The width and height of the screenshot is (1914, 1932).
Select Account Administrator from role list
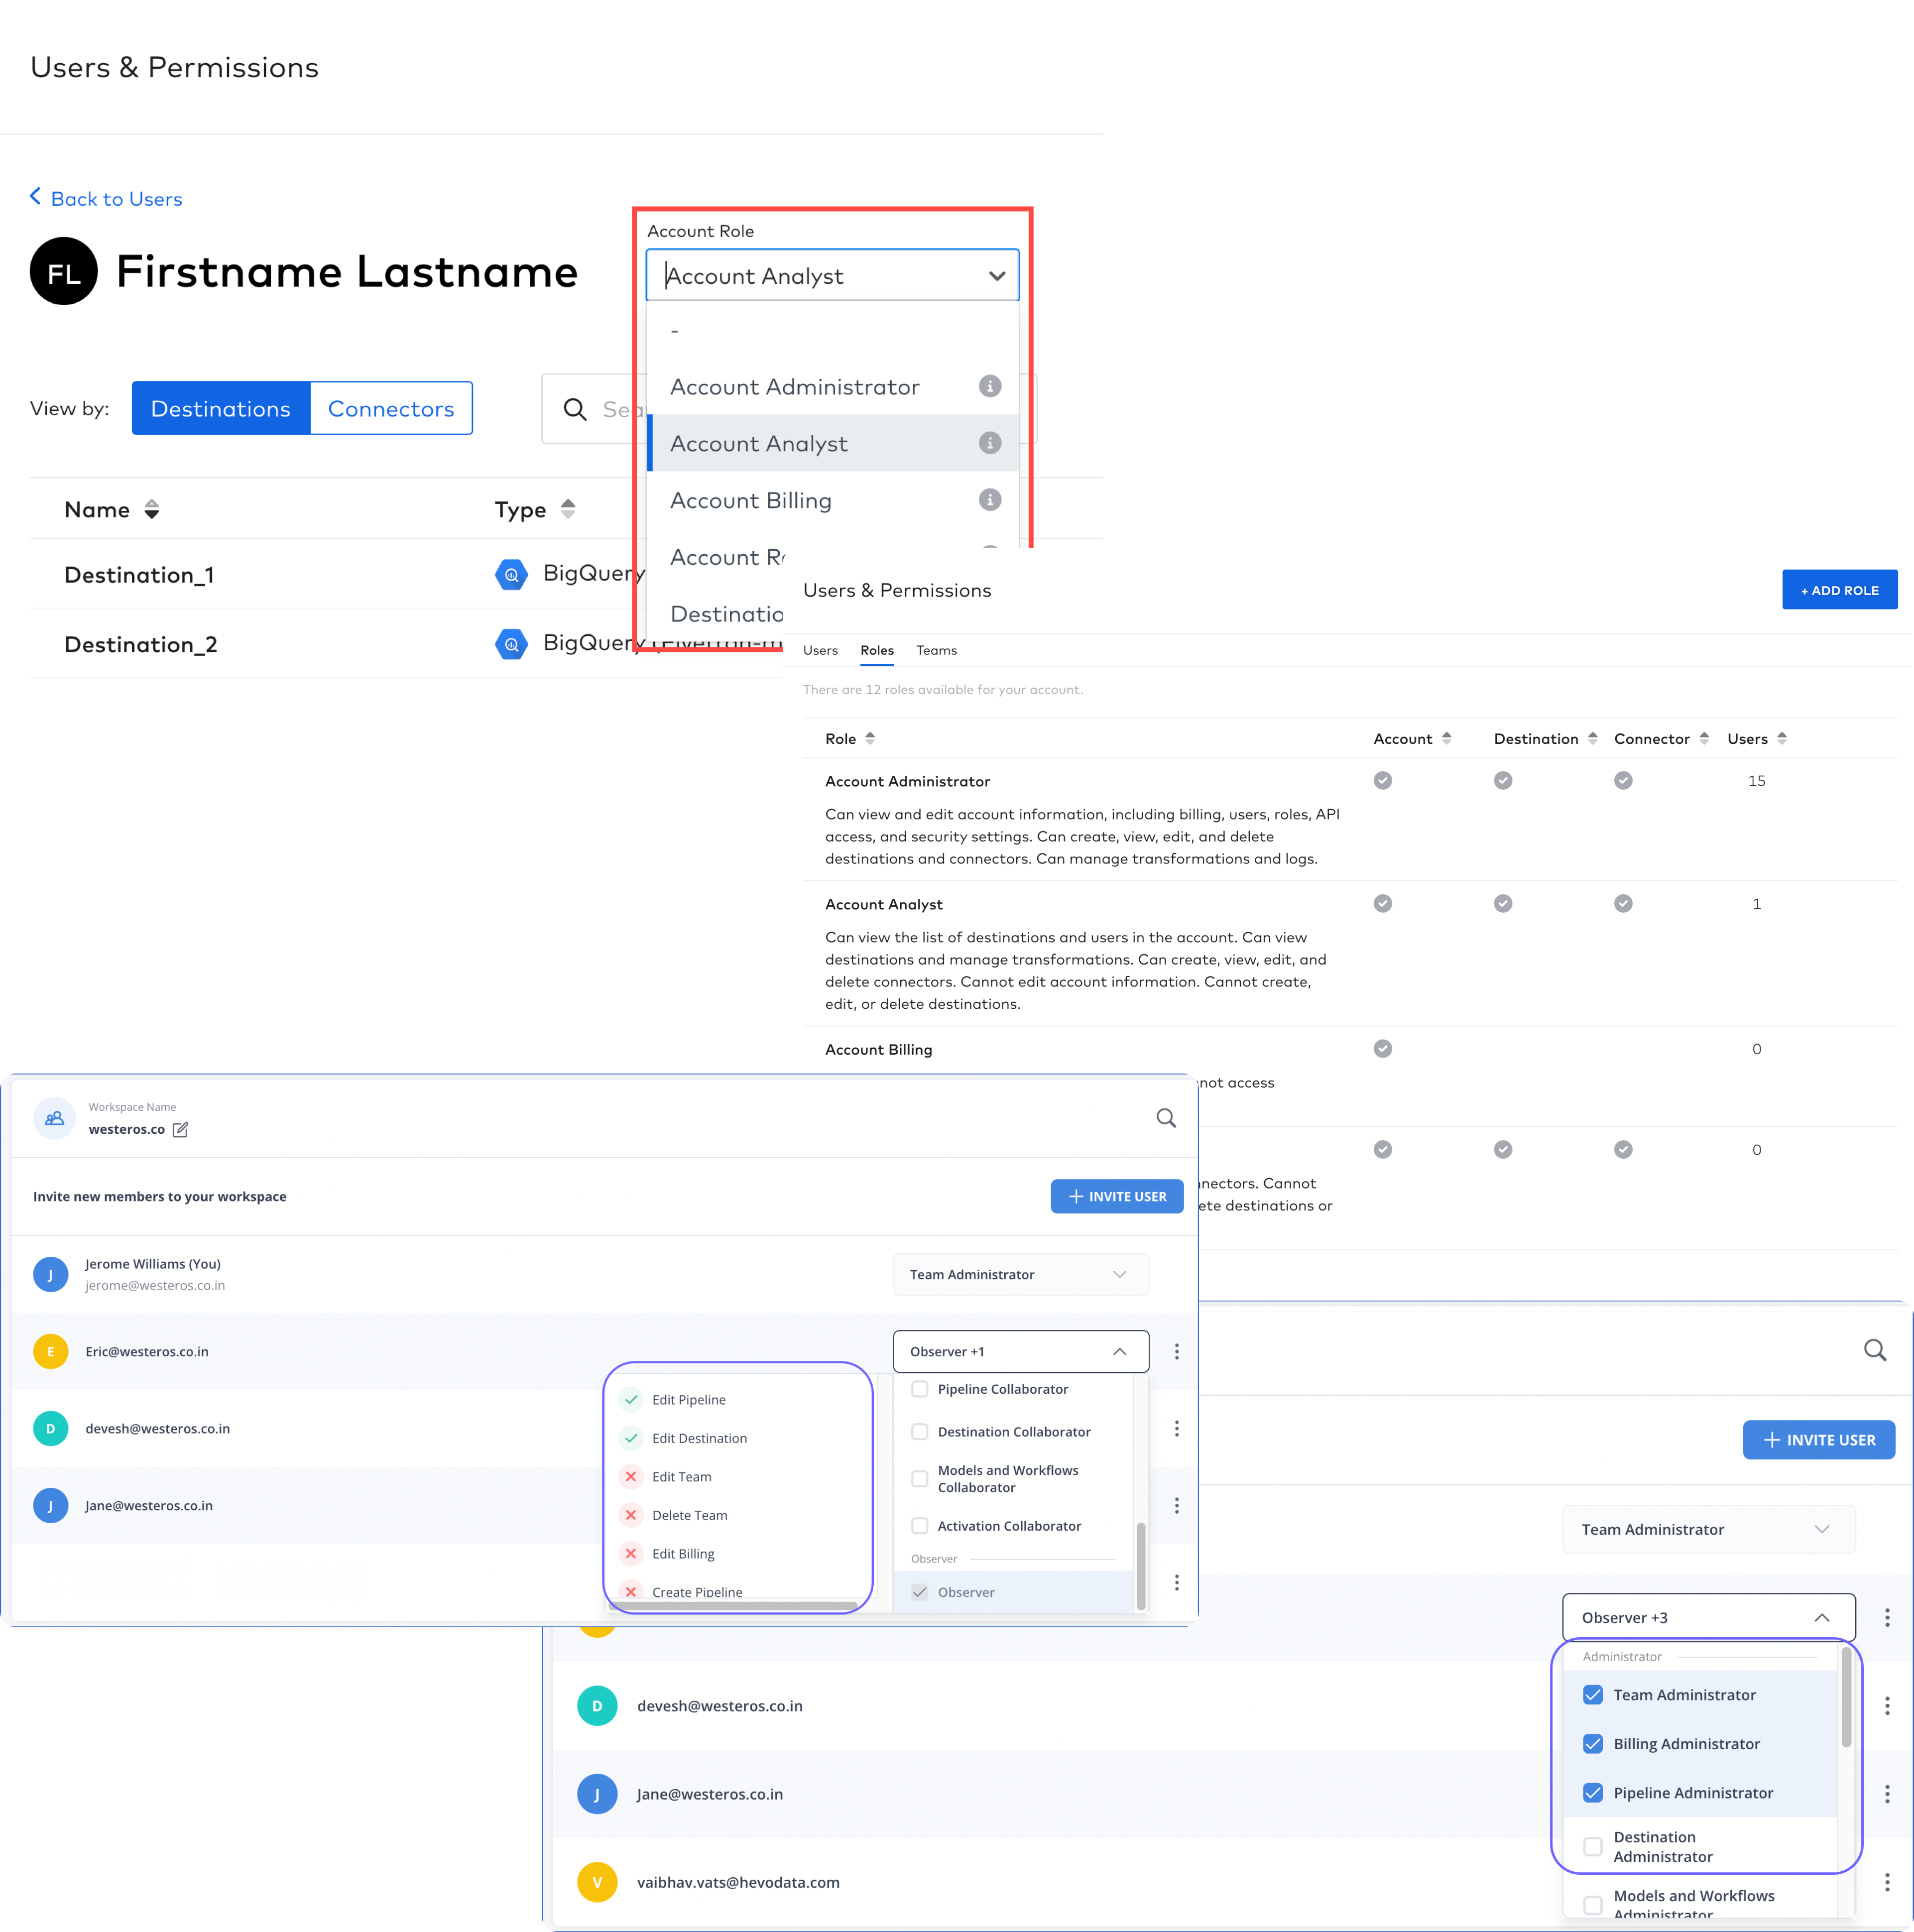point(794,387)
